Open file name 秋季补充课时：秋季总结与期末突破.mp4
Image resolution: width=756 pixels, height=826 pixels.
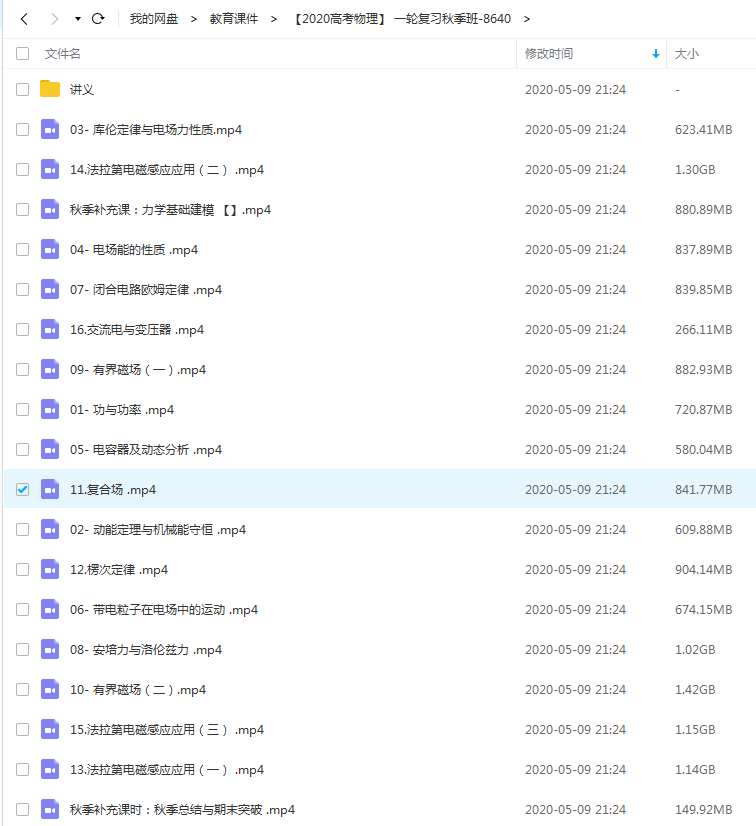pyautogui.click(x=182, y=810)
